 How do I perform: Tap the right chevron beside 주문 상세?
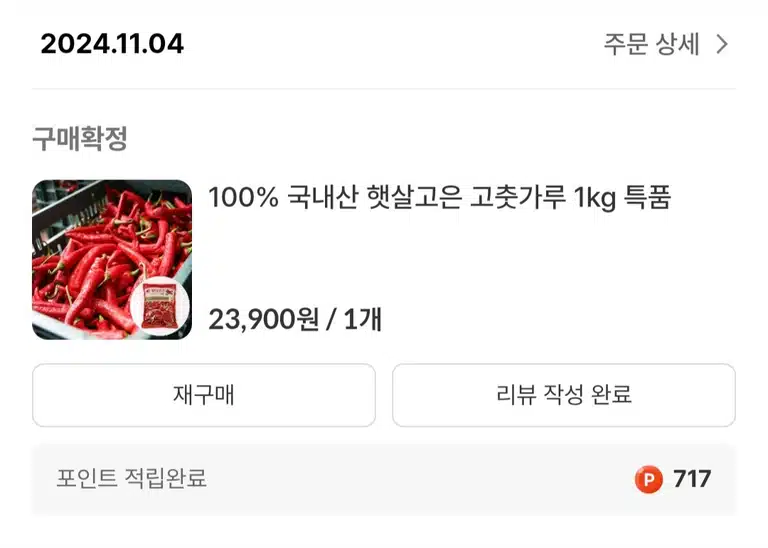tap(722, 45)
